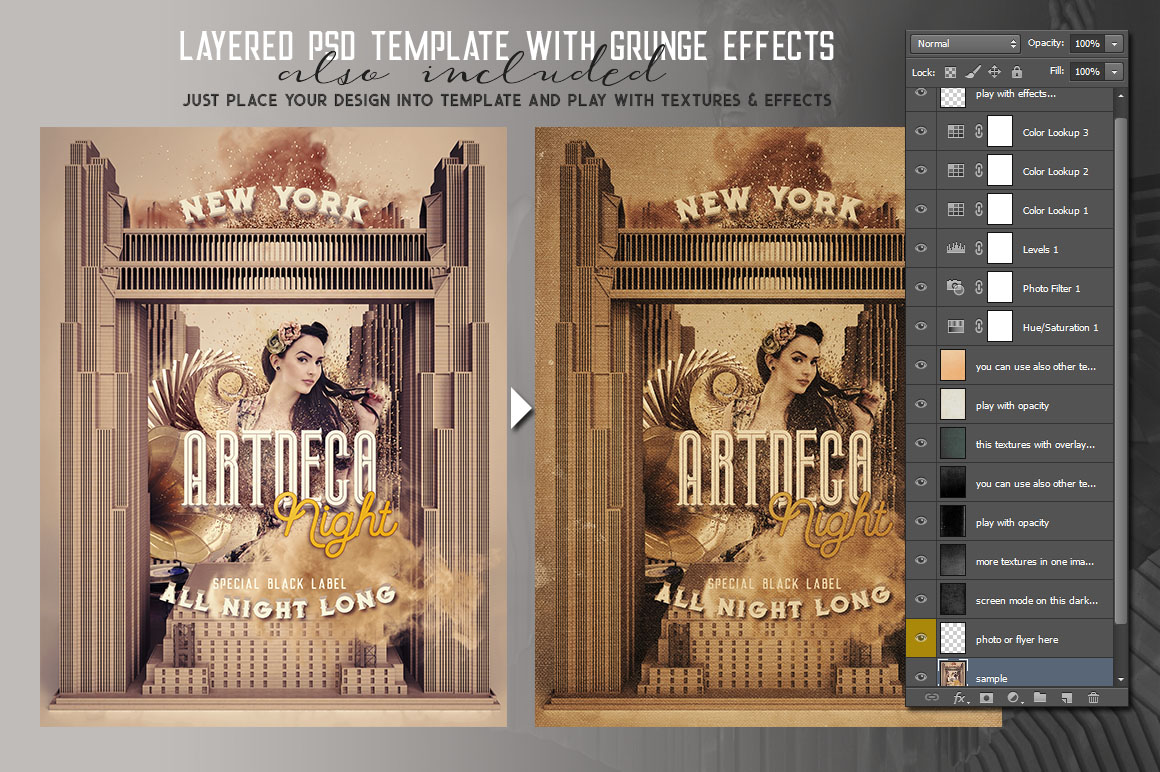Click the lock all padlock icon

(x=1017, y=72)
